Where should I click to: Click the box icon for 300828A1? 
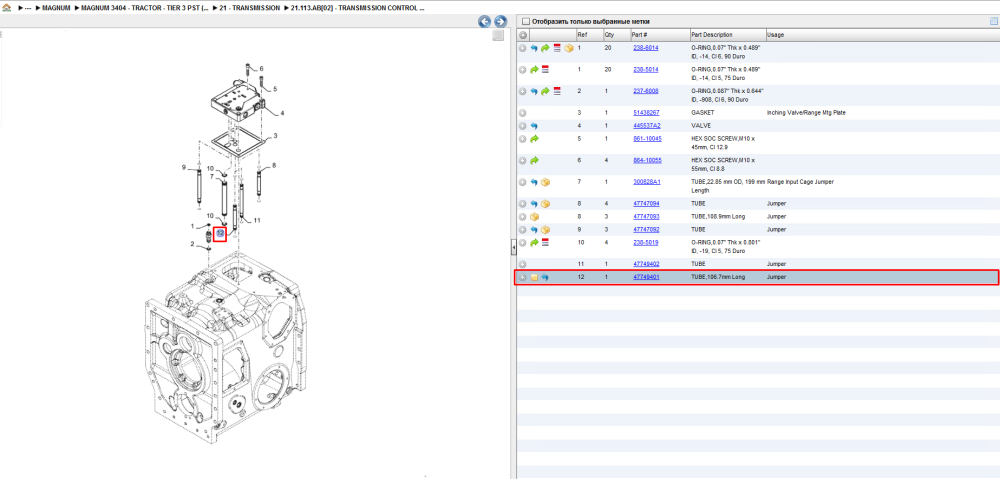pos(545,182)
